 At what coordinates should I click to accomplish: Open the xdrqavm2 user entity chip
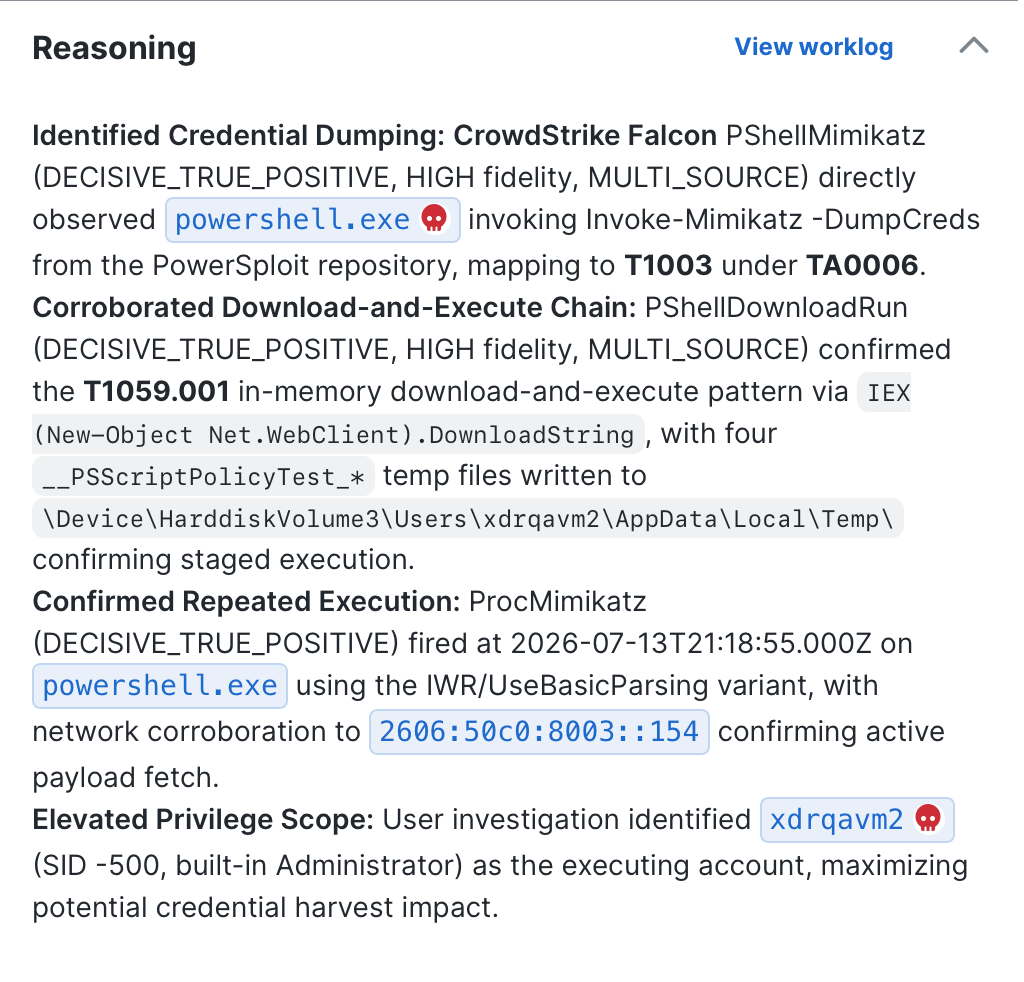click(x=857, y=819)
